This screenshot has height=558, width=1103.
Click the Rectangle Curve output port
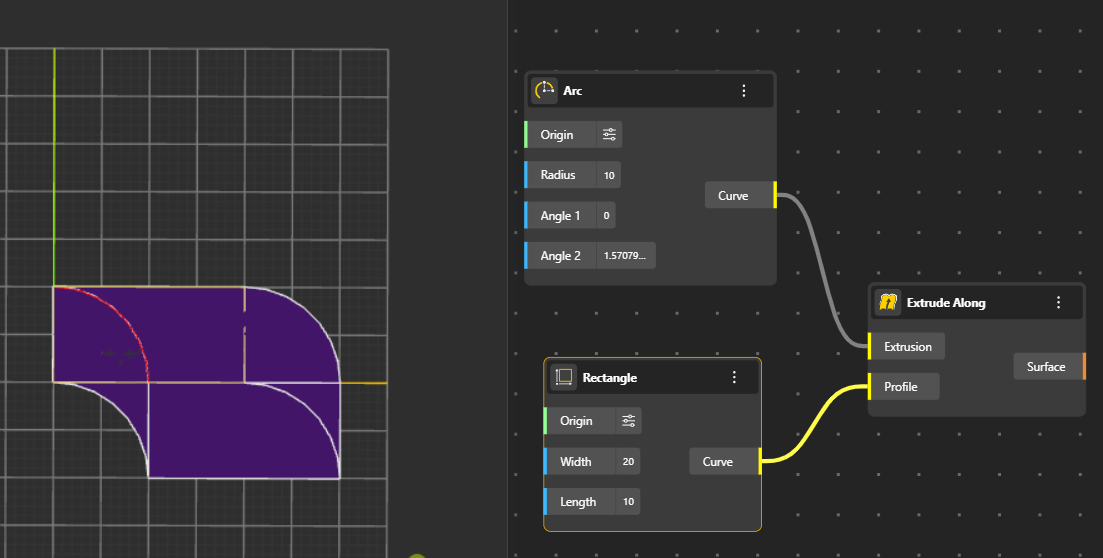tap(760, 462)
